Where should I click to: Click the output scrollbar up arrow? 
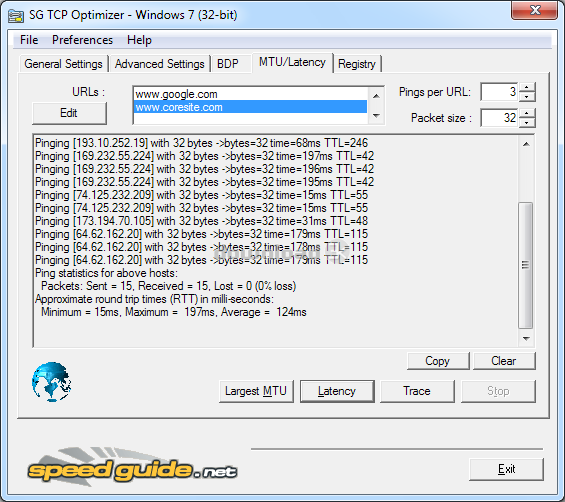(x=526, y=144)
